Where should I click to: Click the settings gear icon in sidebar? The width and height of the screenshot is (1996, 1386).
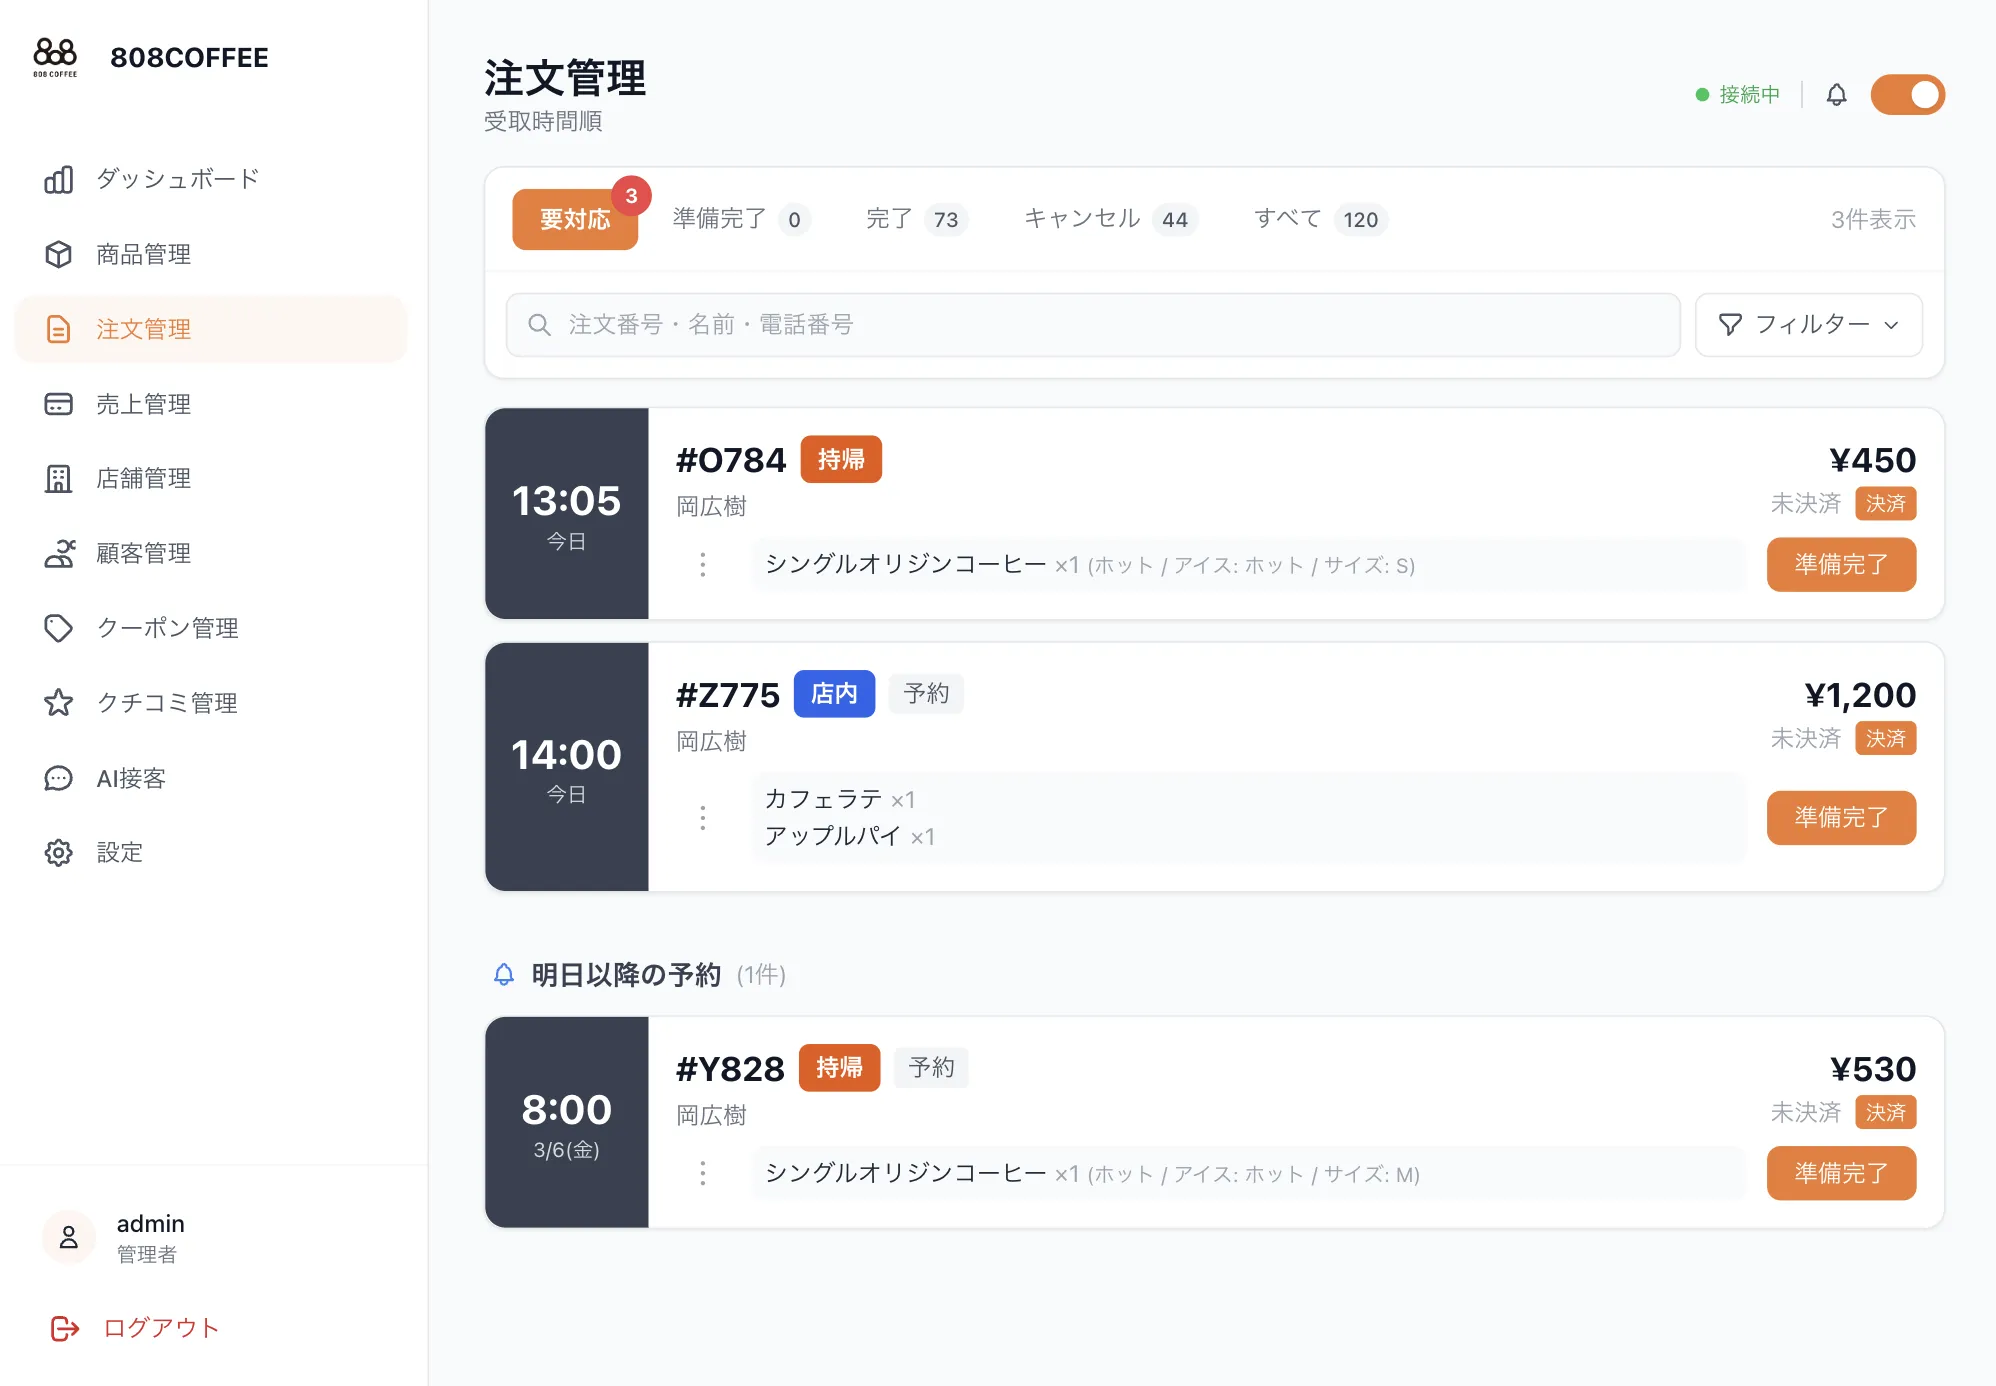pos(59,853)
